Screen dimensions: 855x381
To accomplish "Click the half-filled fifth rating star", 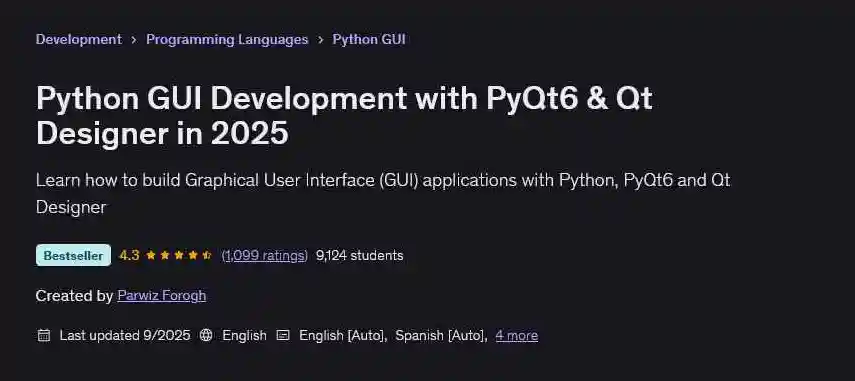I will point(207,255).
